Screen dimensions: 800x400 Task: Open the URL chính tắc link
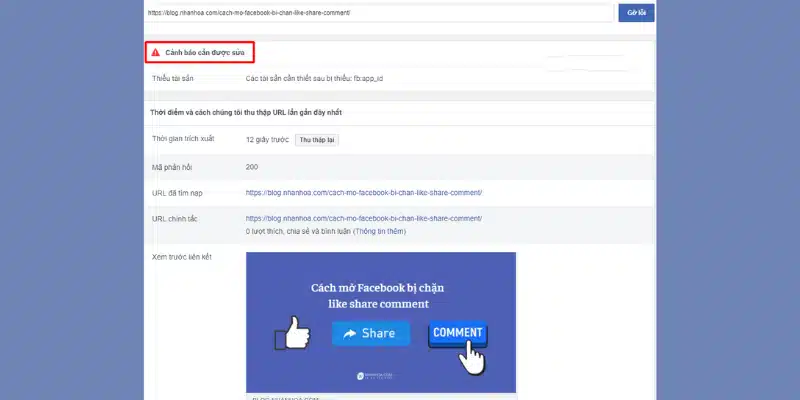(364, 218)
